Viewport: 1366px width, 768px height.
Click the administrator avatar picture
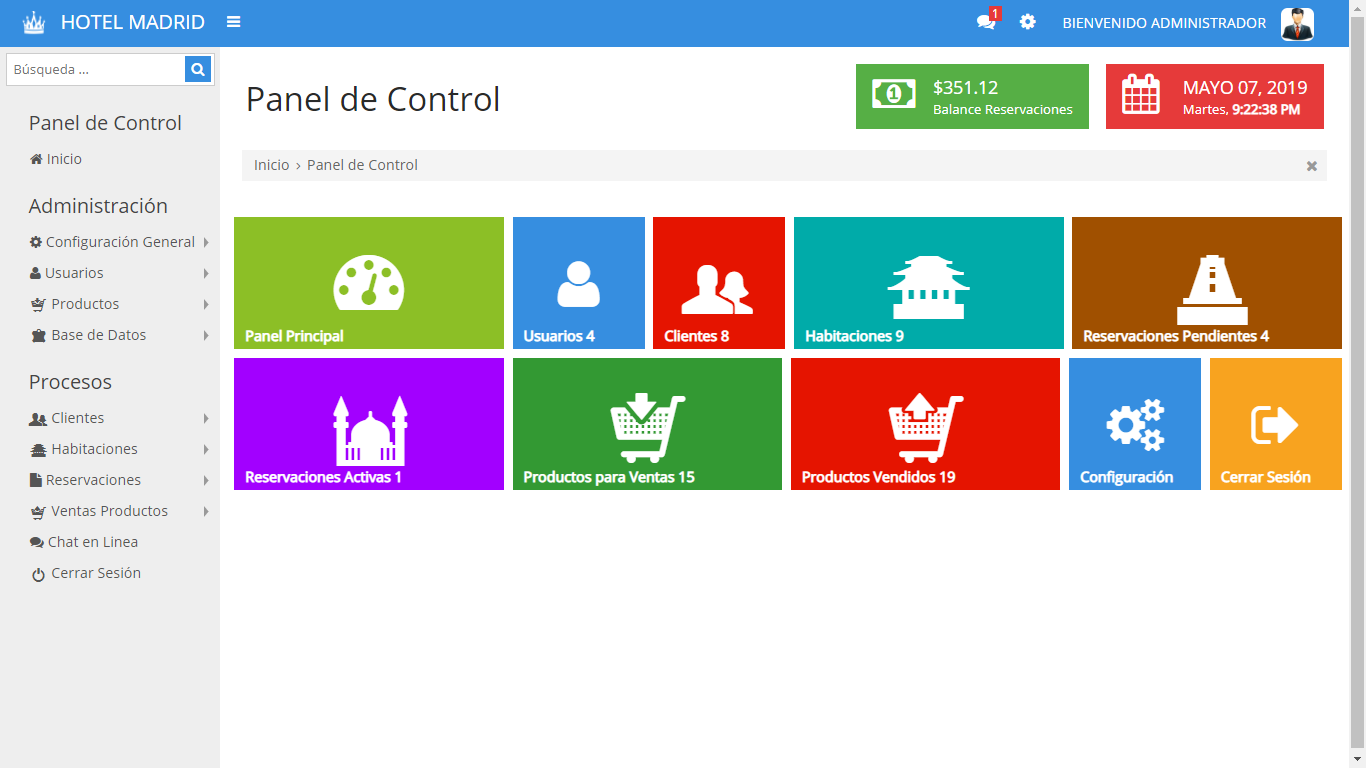pos(1297,23)
